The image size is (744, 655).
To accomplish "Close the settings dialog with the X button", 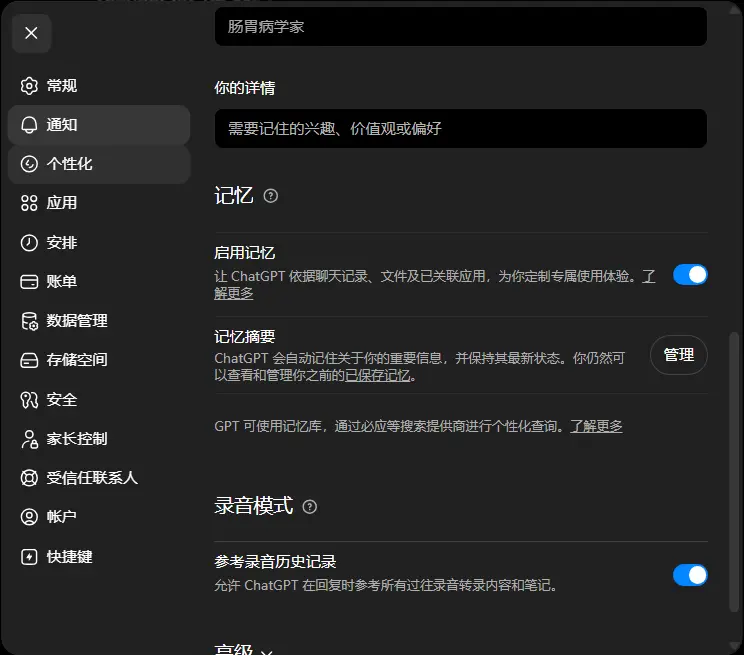I will tap(31, 33).
